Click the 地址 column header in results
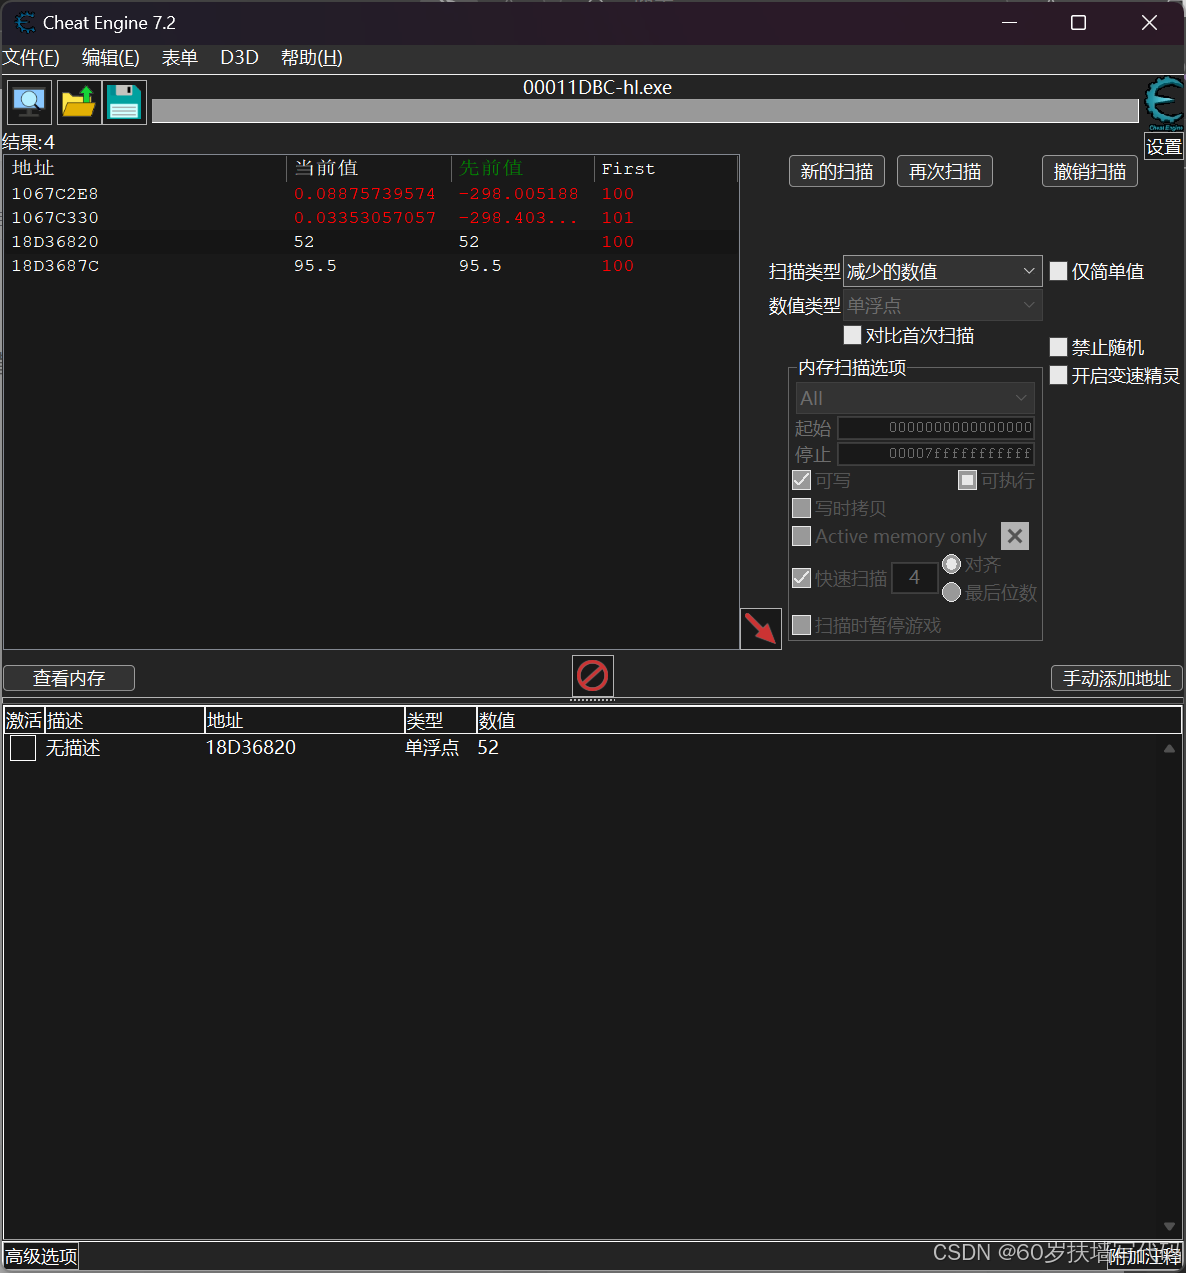The width and height of the screenshot is (1186, 1273). click(x=146, y=168)
